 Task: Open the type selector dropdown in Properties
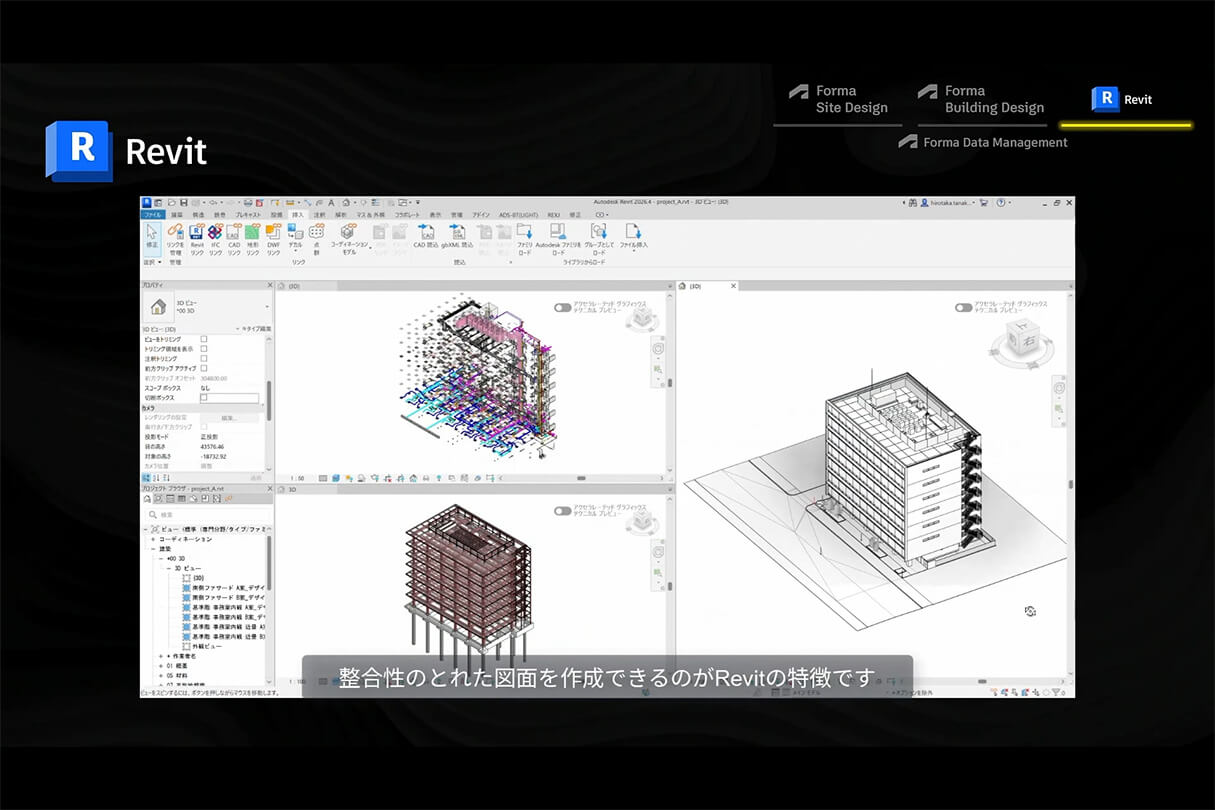tap(267, 306)
